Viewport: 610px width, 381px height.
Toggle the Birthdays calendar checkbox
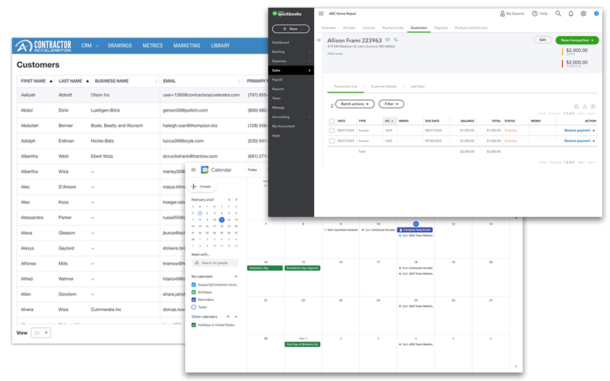(x=194, y=292)
